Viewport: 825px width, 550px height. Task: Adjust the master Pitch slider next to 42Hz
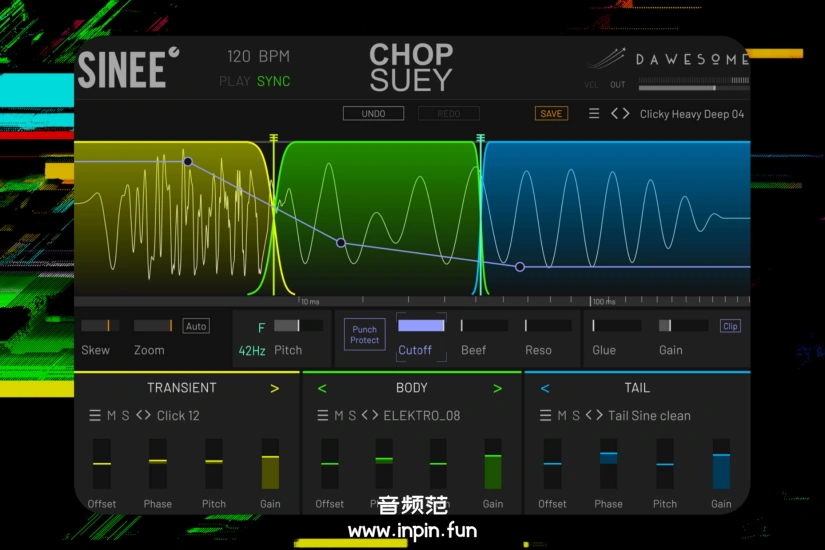[x=298, y=326]
